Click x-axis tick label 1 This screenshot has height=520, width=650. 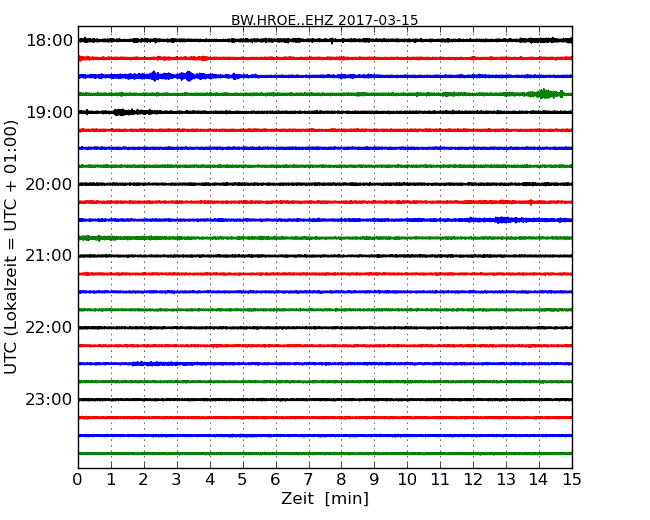coord(111,479)
